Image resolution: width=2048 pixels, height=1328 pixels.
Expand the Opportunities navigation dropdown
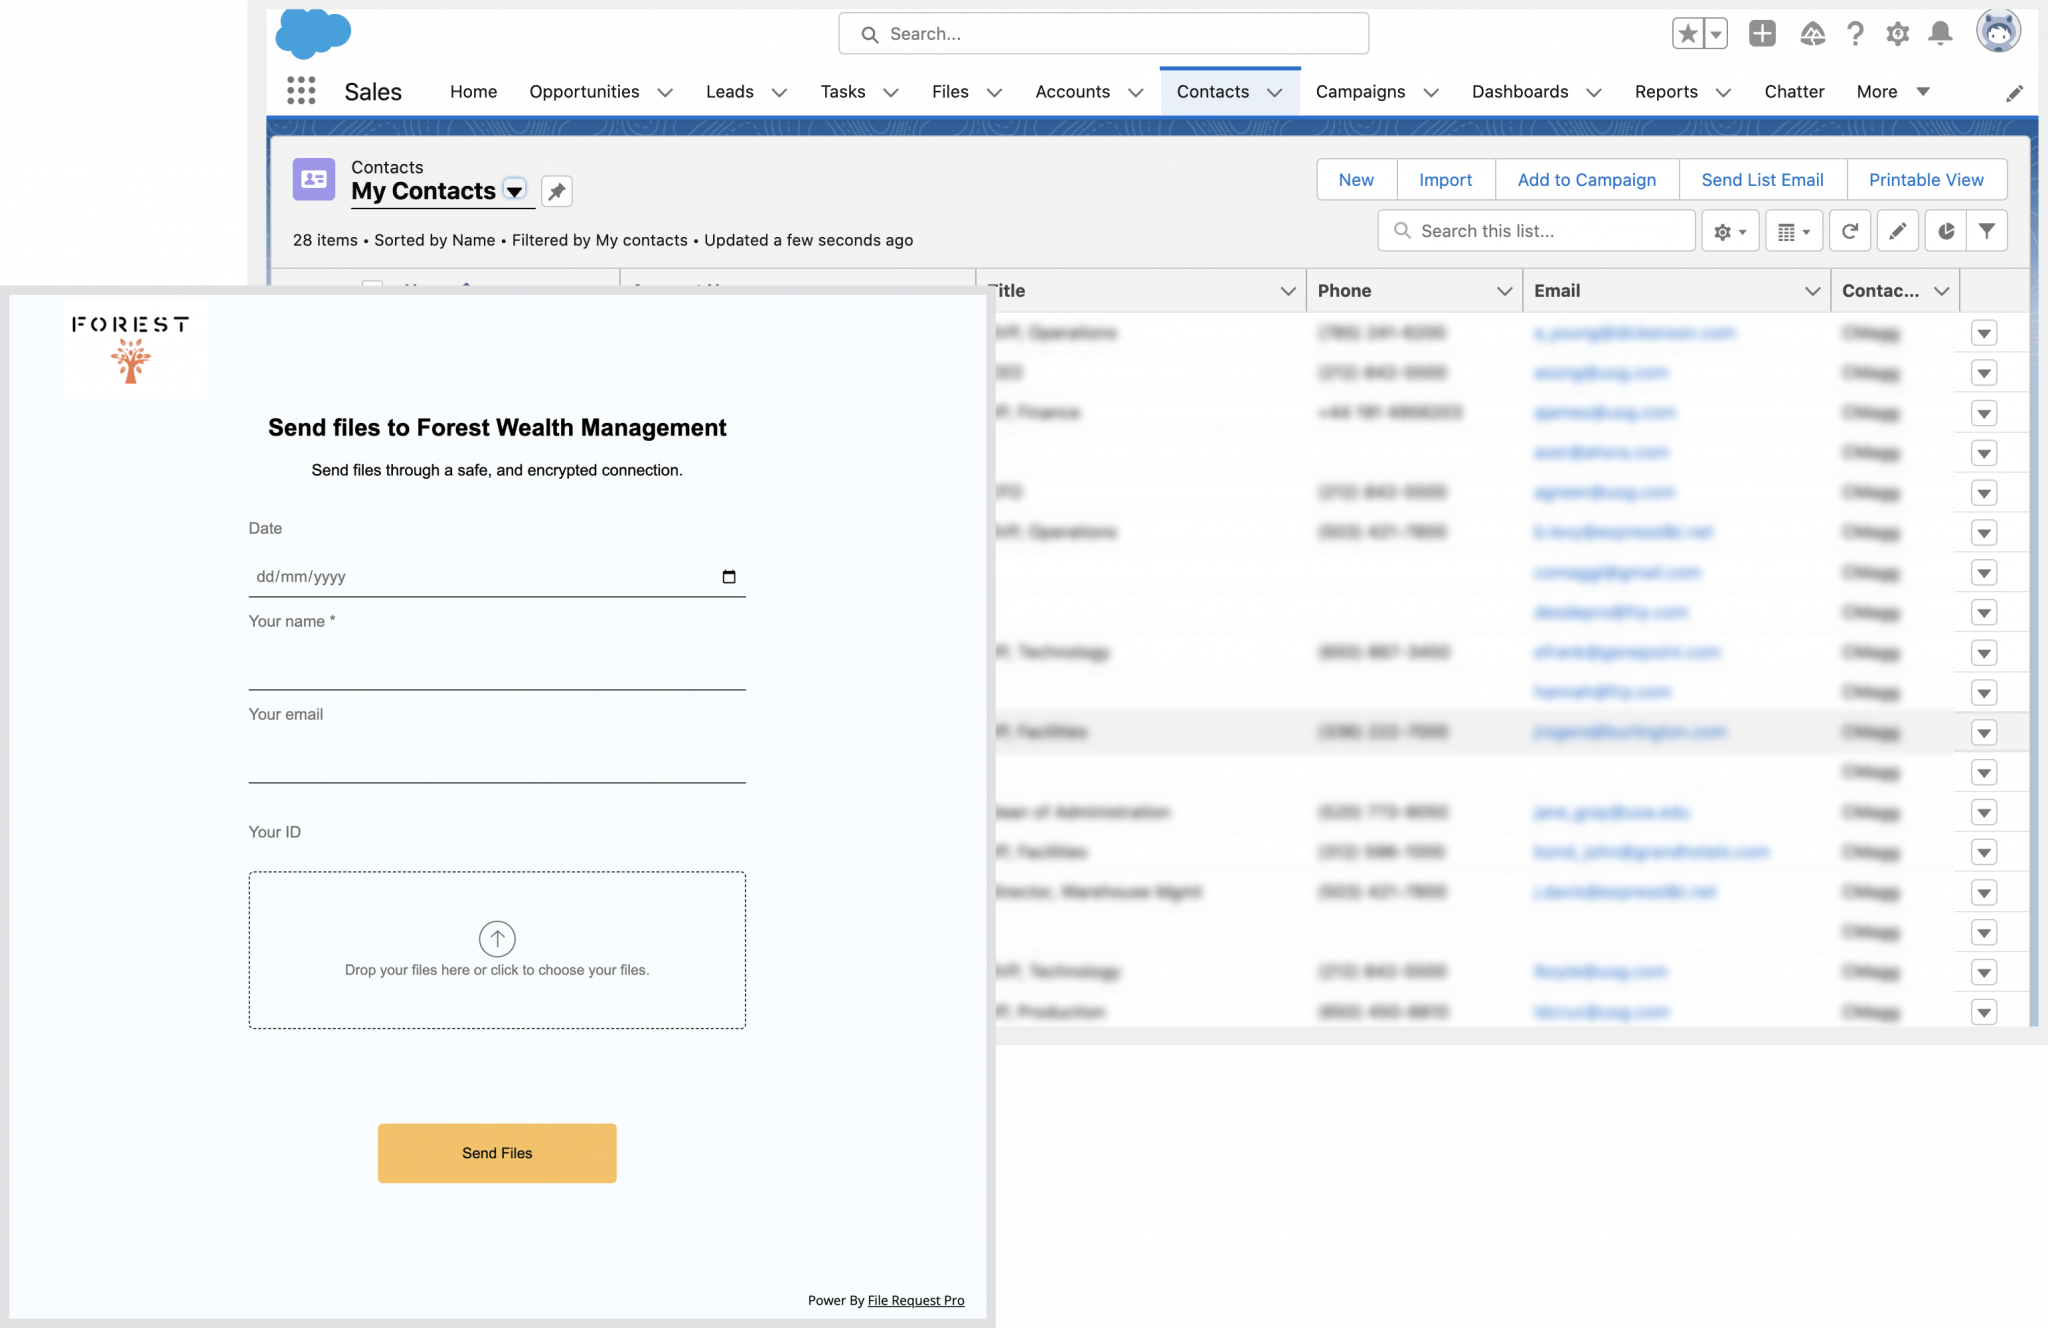666,91
